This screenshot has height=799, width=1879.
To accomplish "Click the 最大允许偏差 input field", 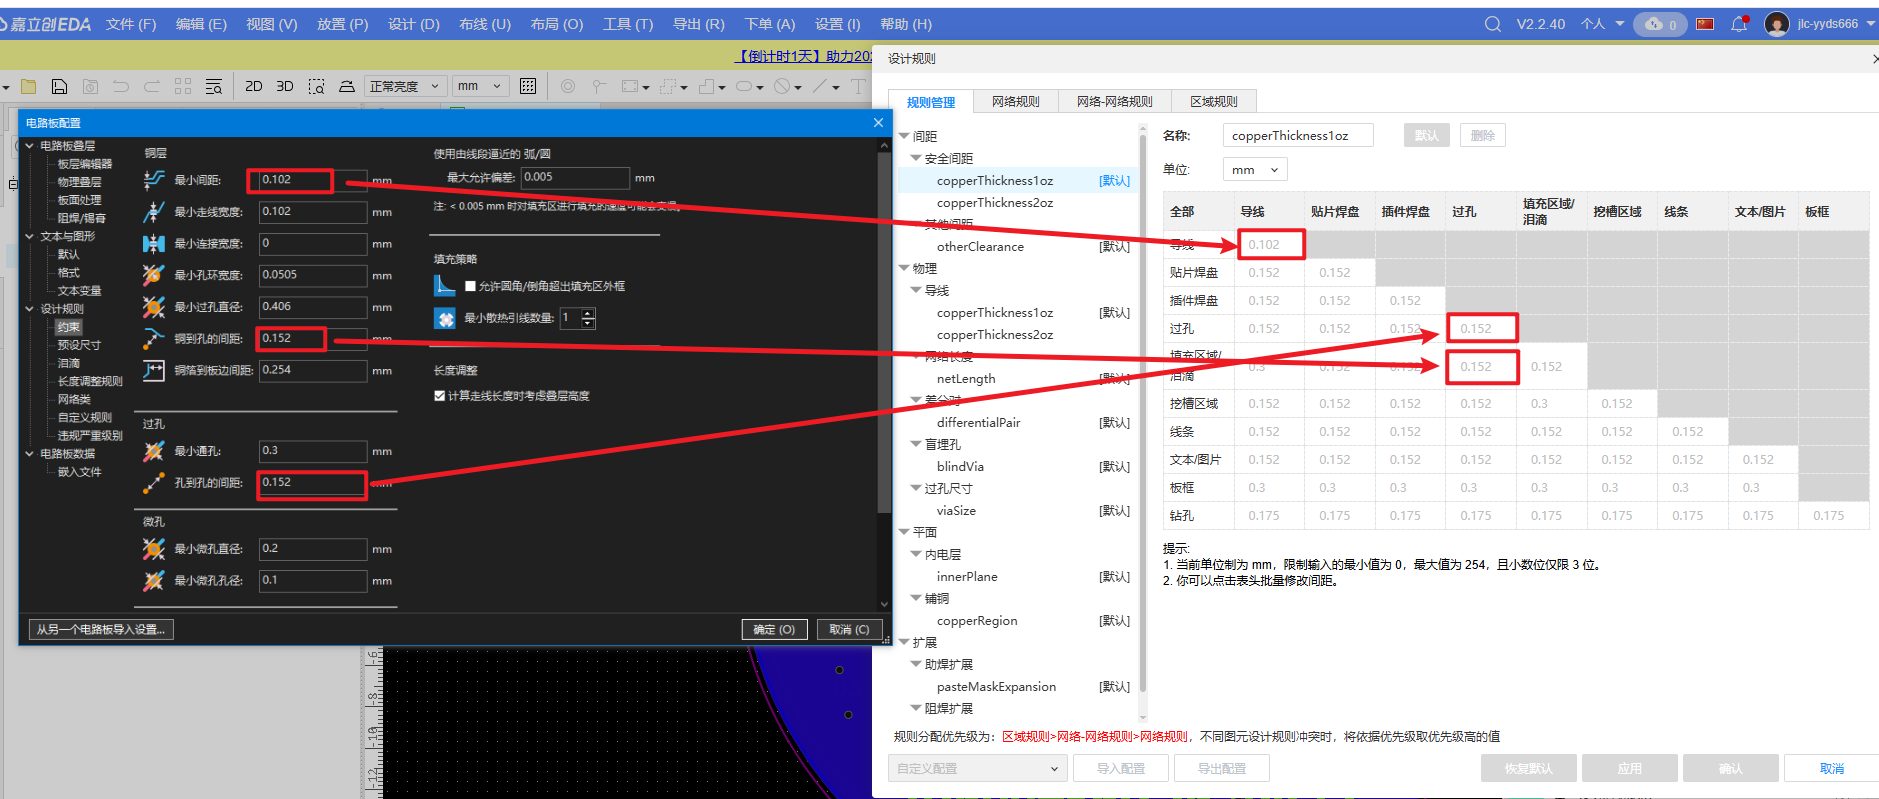I will pyautogui.click(x=576, y=178).
